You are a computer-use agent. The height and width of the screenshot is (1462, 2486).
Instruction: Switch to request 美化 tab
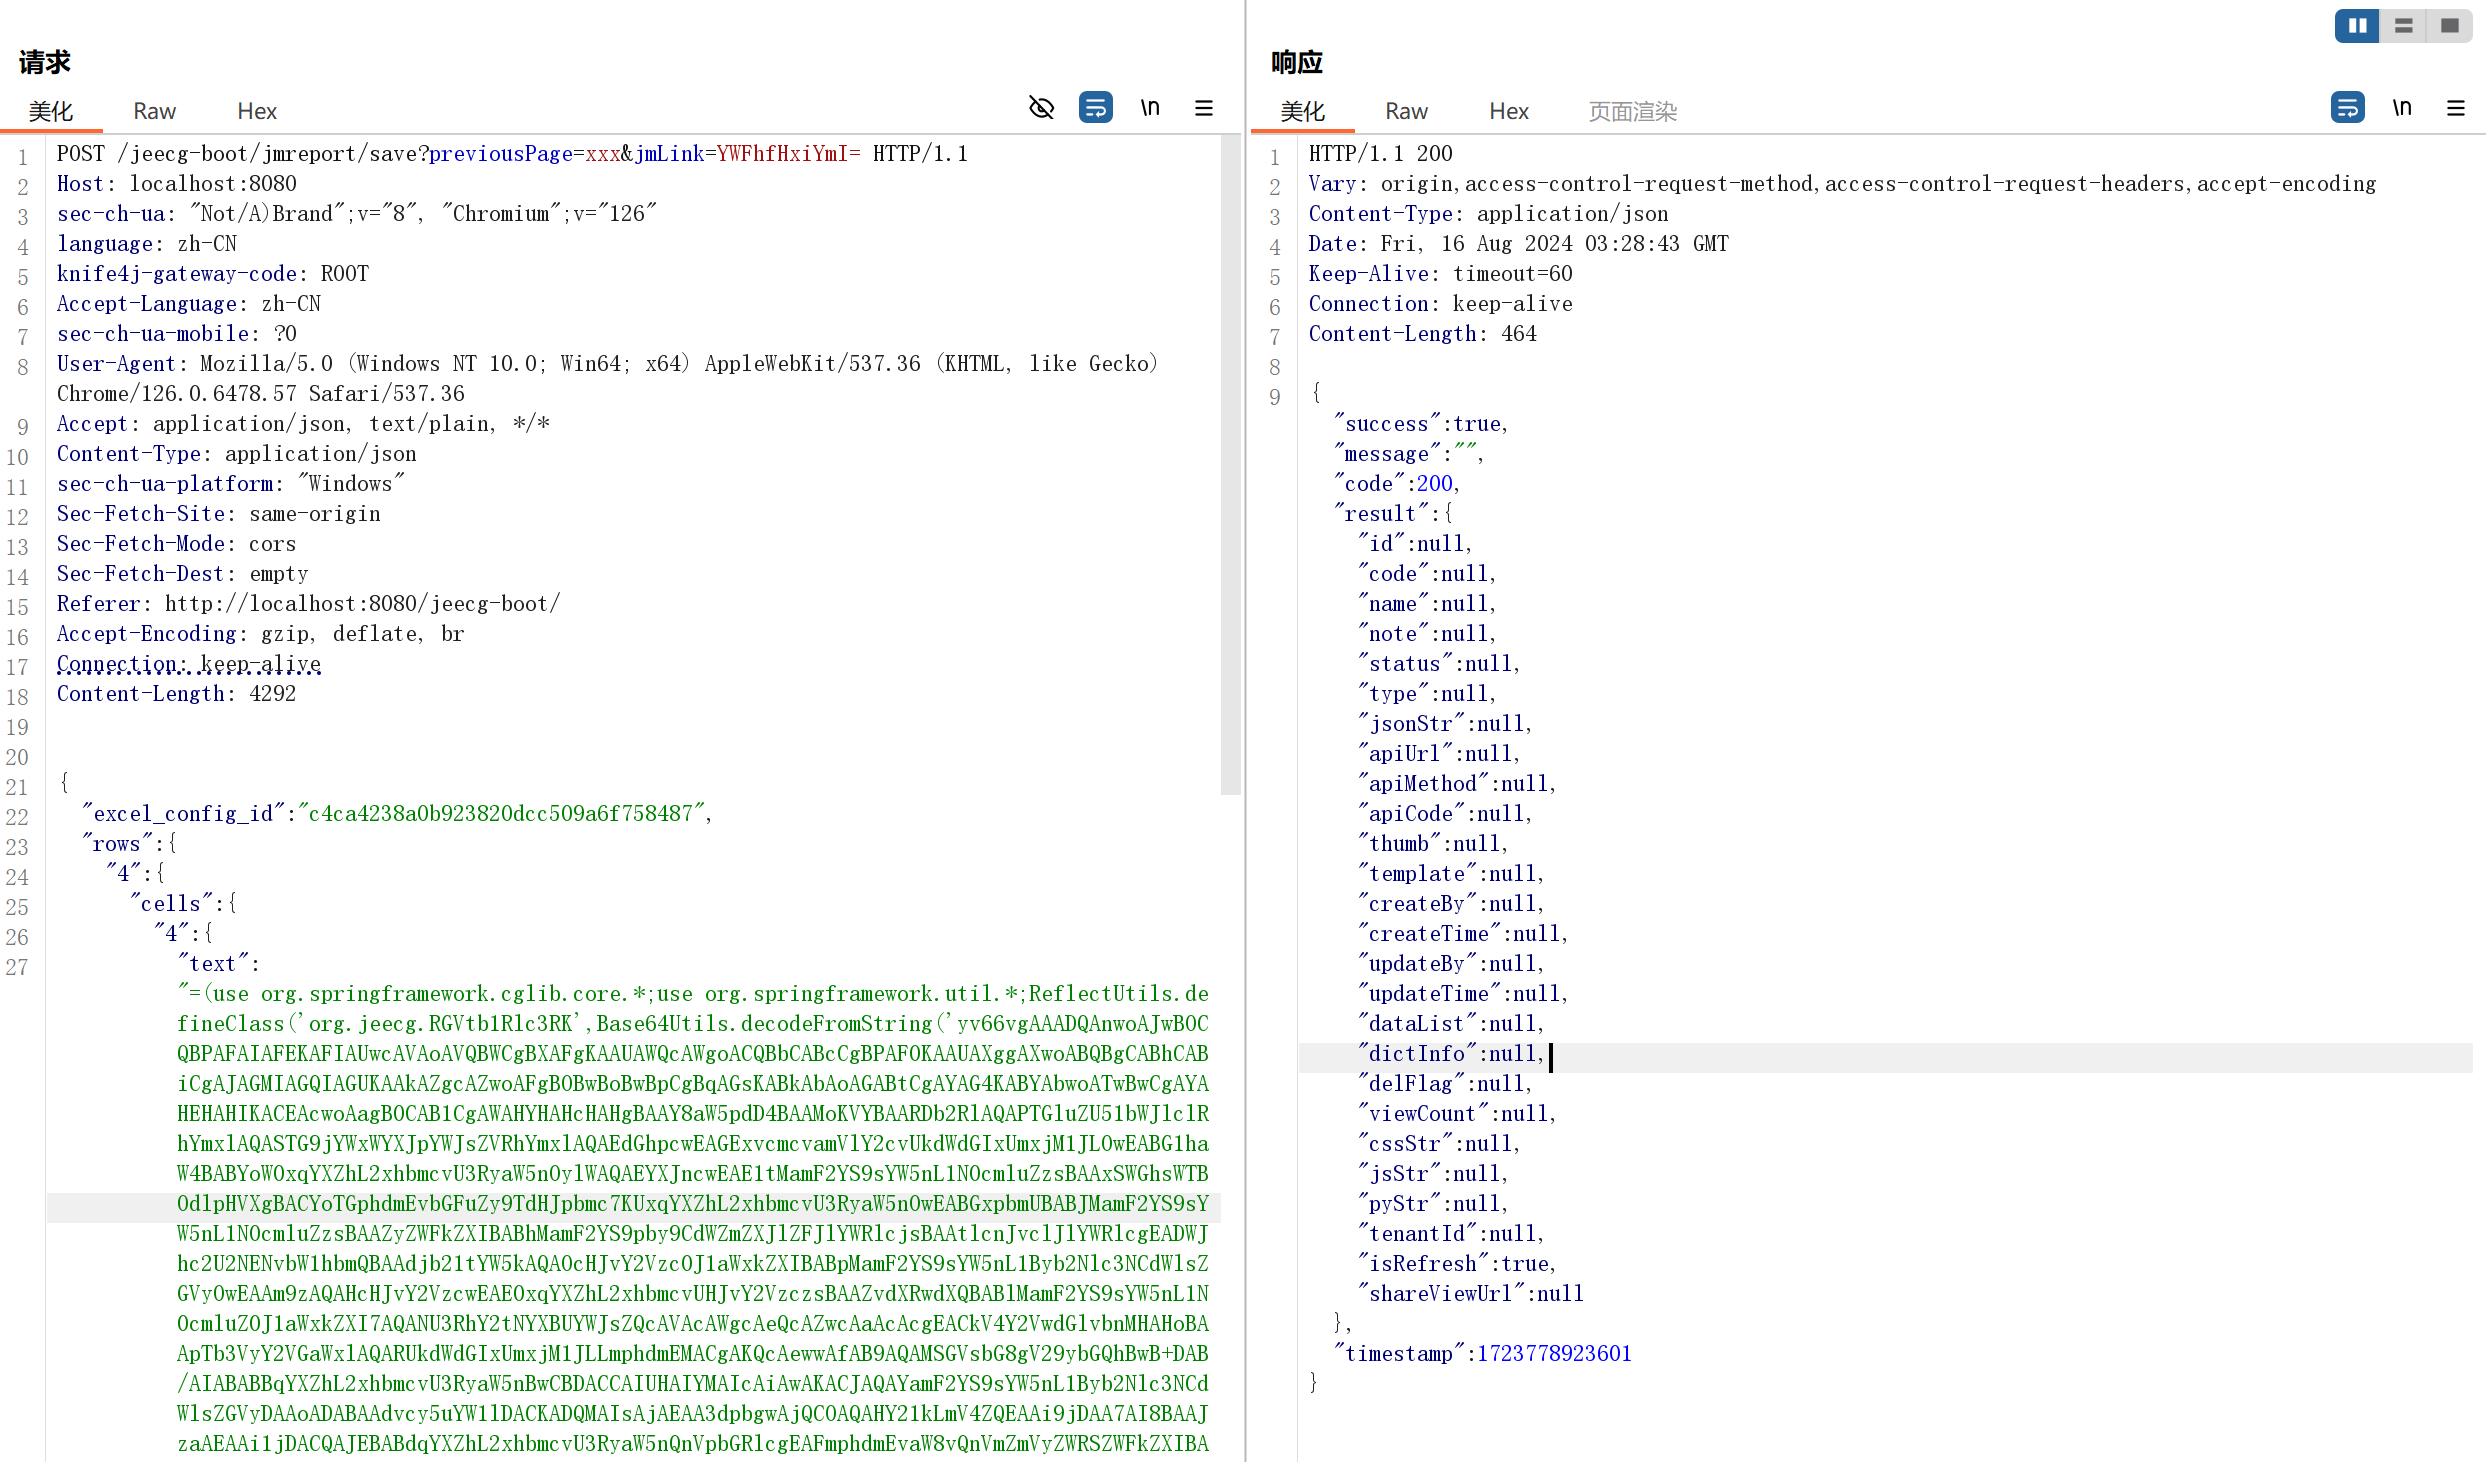[x=51, y=111]
